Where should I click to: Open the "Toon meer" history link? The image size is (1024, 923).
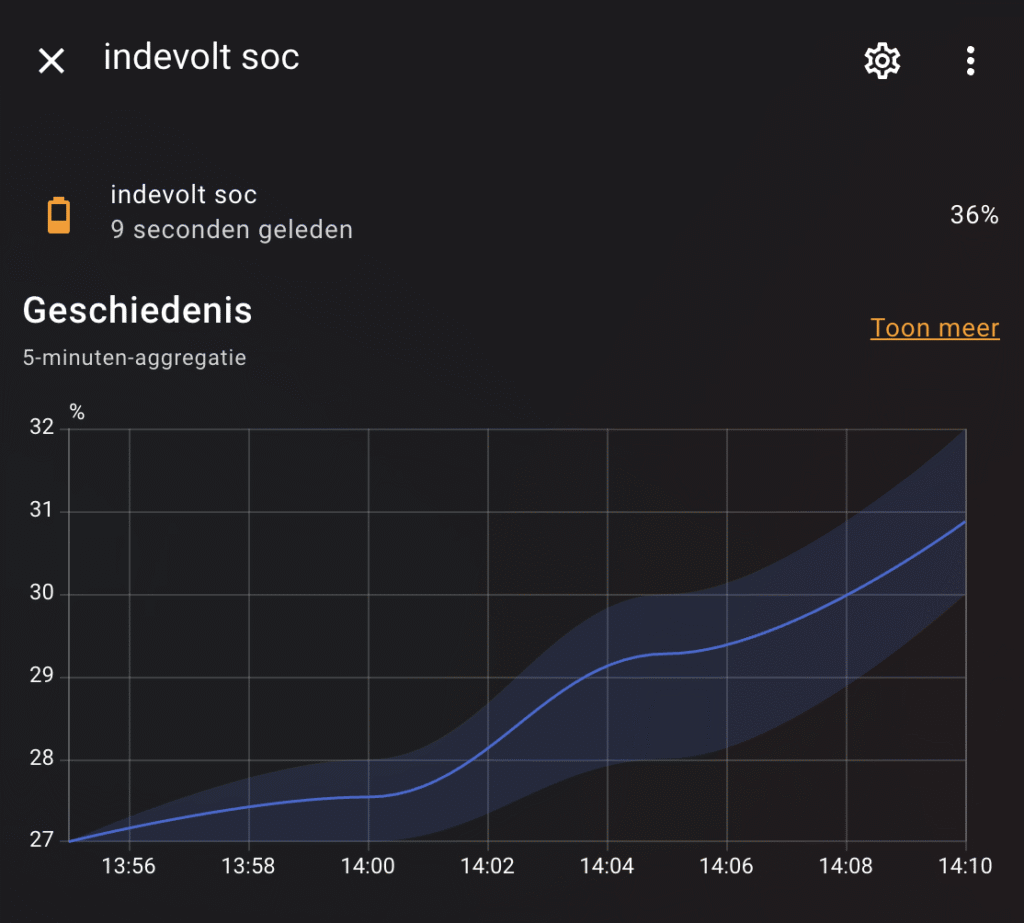(x=934, y=328)
